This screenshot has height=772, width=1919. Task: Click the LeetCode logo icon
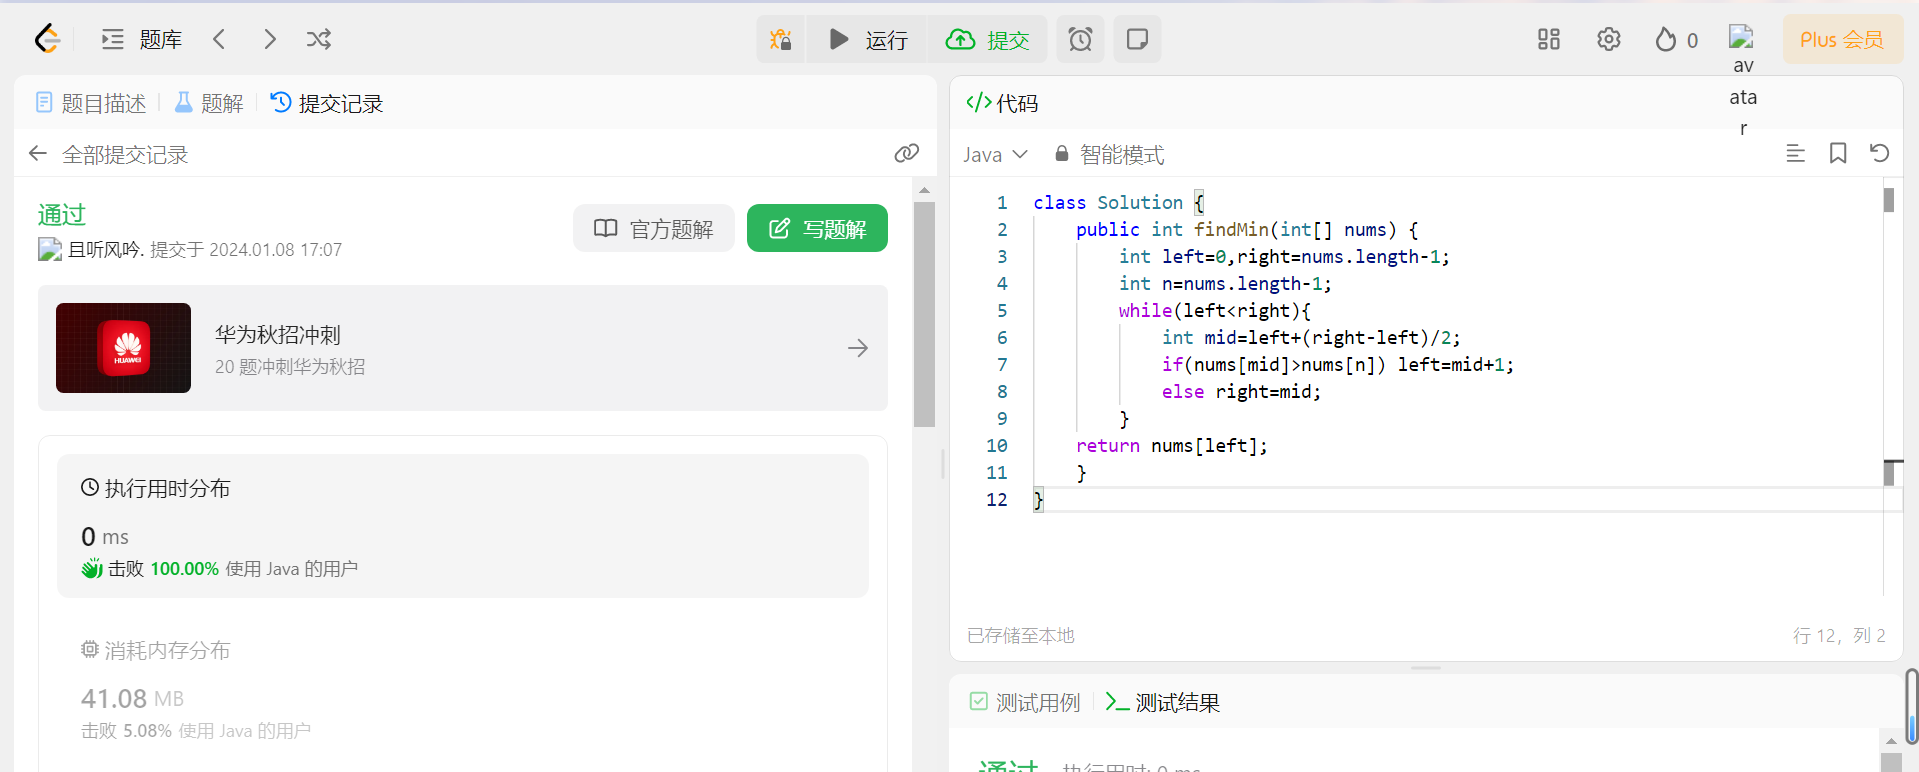tap(47, 39)
